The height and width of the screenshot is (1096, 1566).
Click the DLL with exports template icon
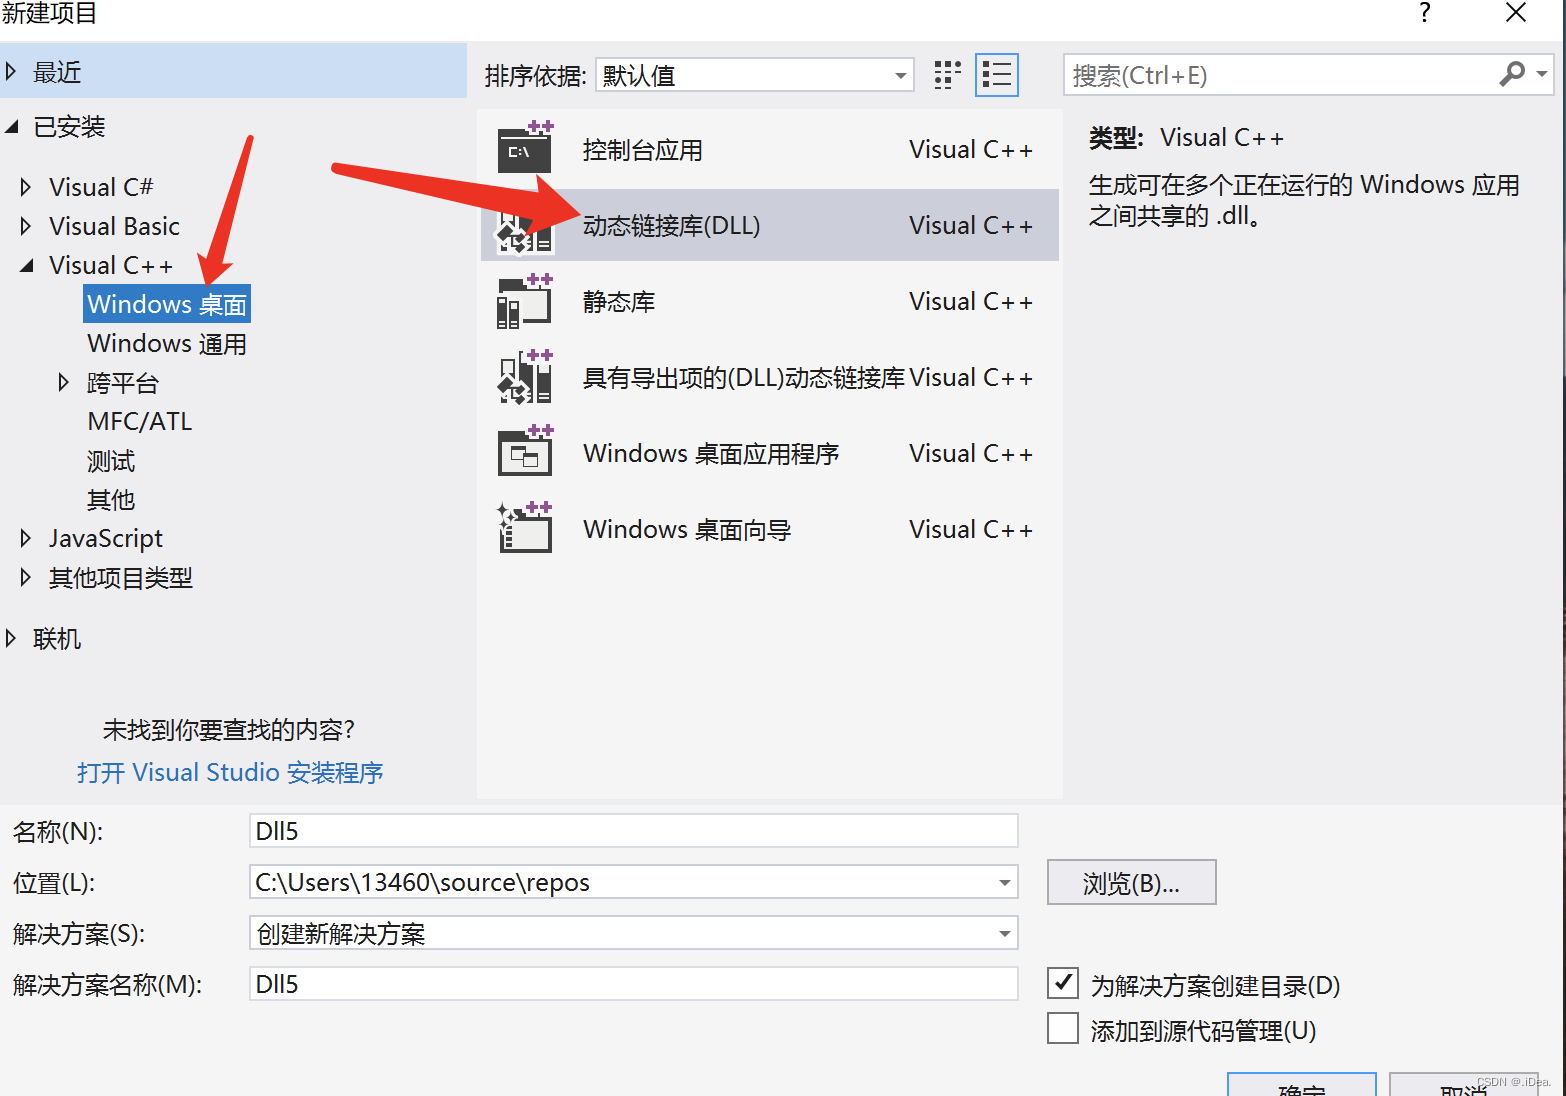[x=525, y=377]
